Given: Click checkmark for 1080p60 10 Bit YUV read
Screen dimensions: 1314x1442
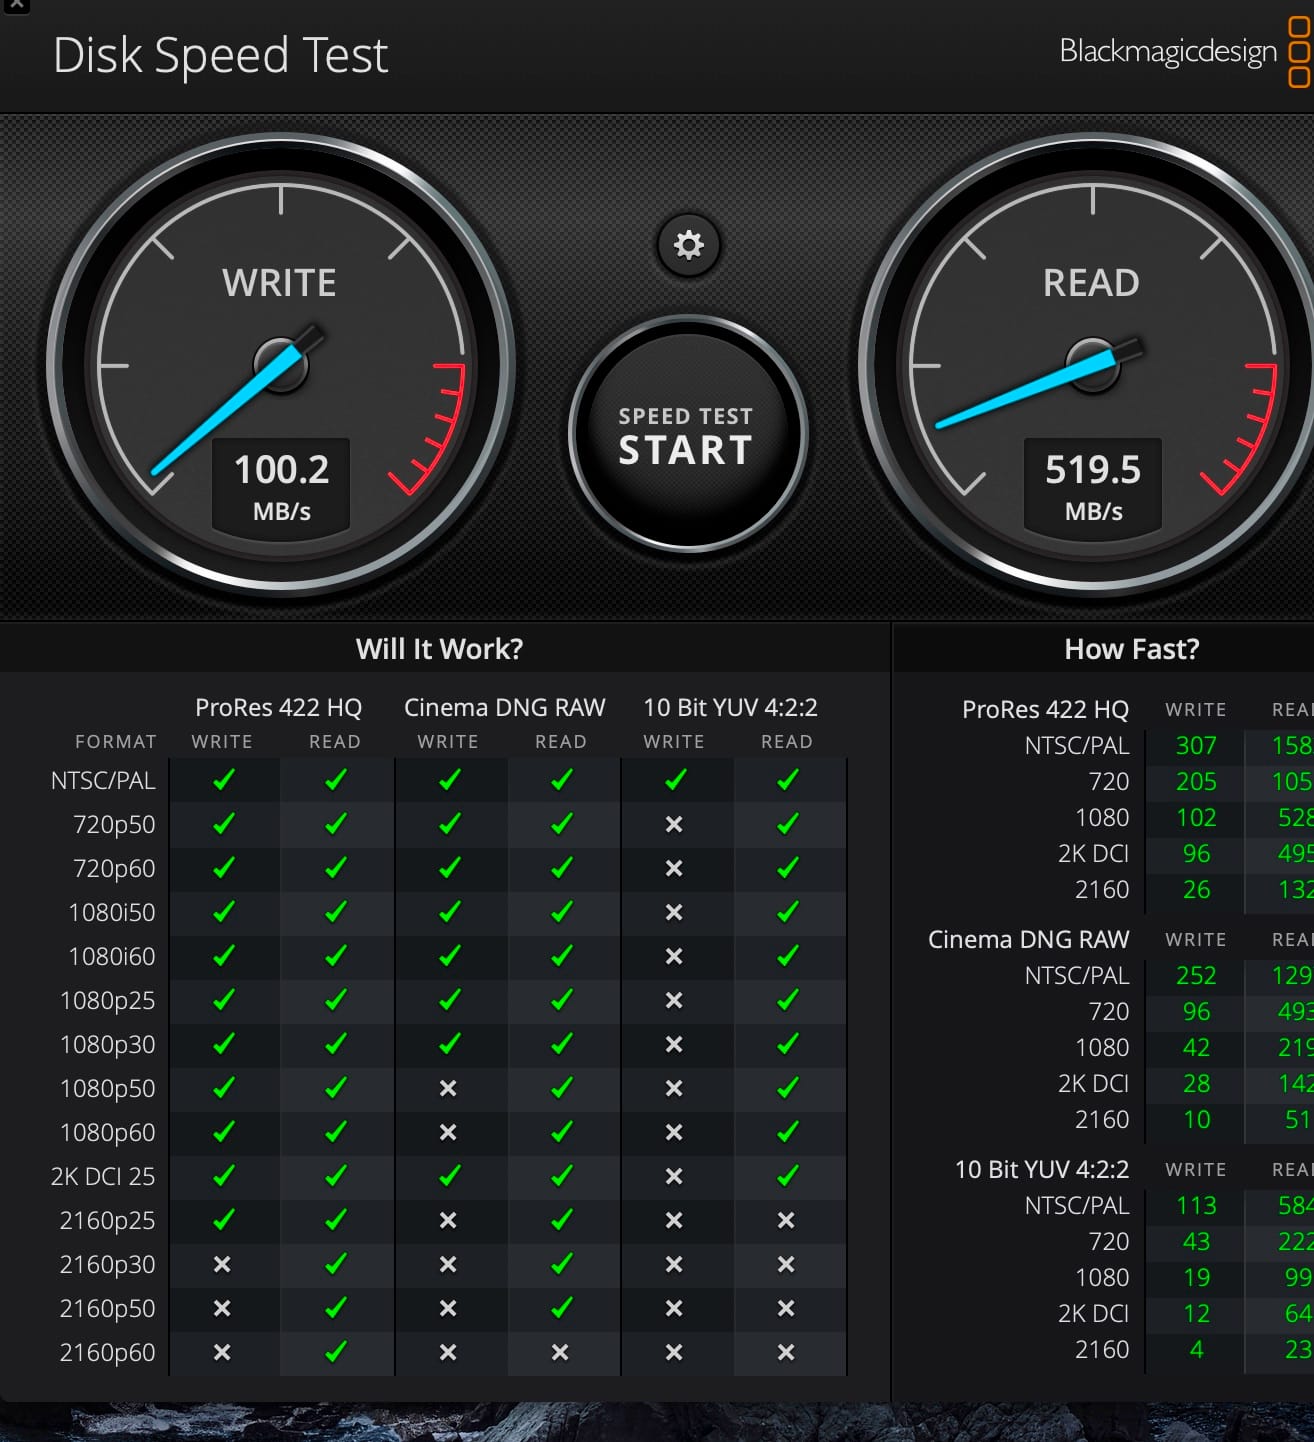Looking at the screenshot, I should click(788, 1132).
